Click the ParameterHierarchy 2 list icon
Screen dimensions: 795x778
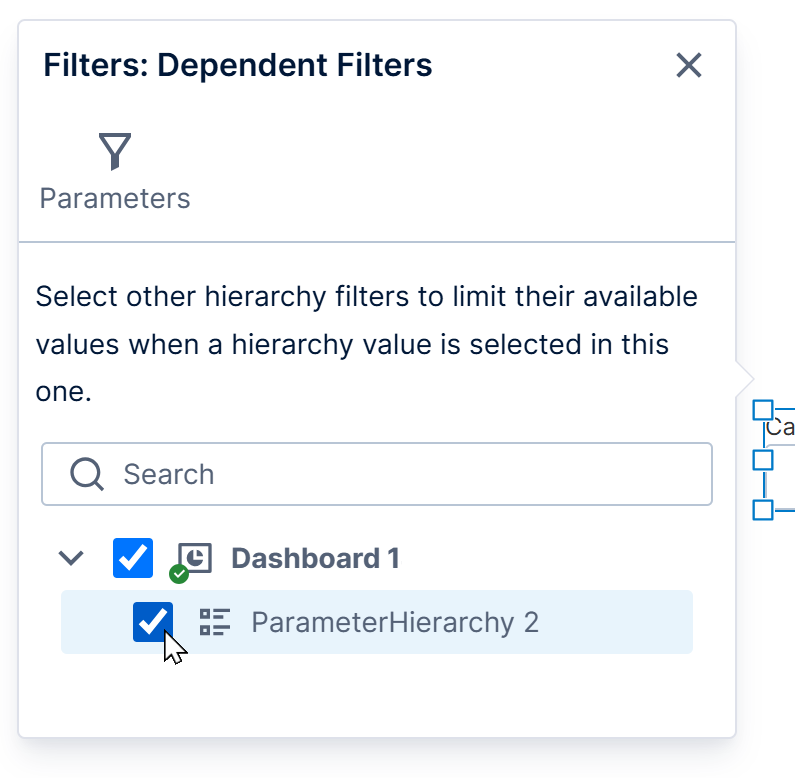[215, 622]
